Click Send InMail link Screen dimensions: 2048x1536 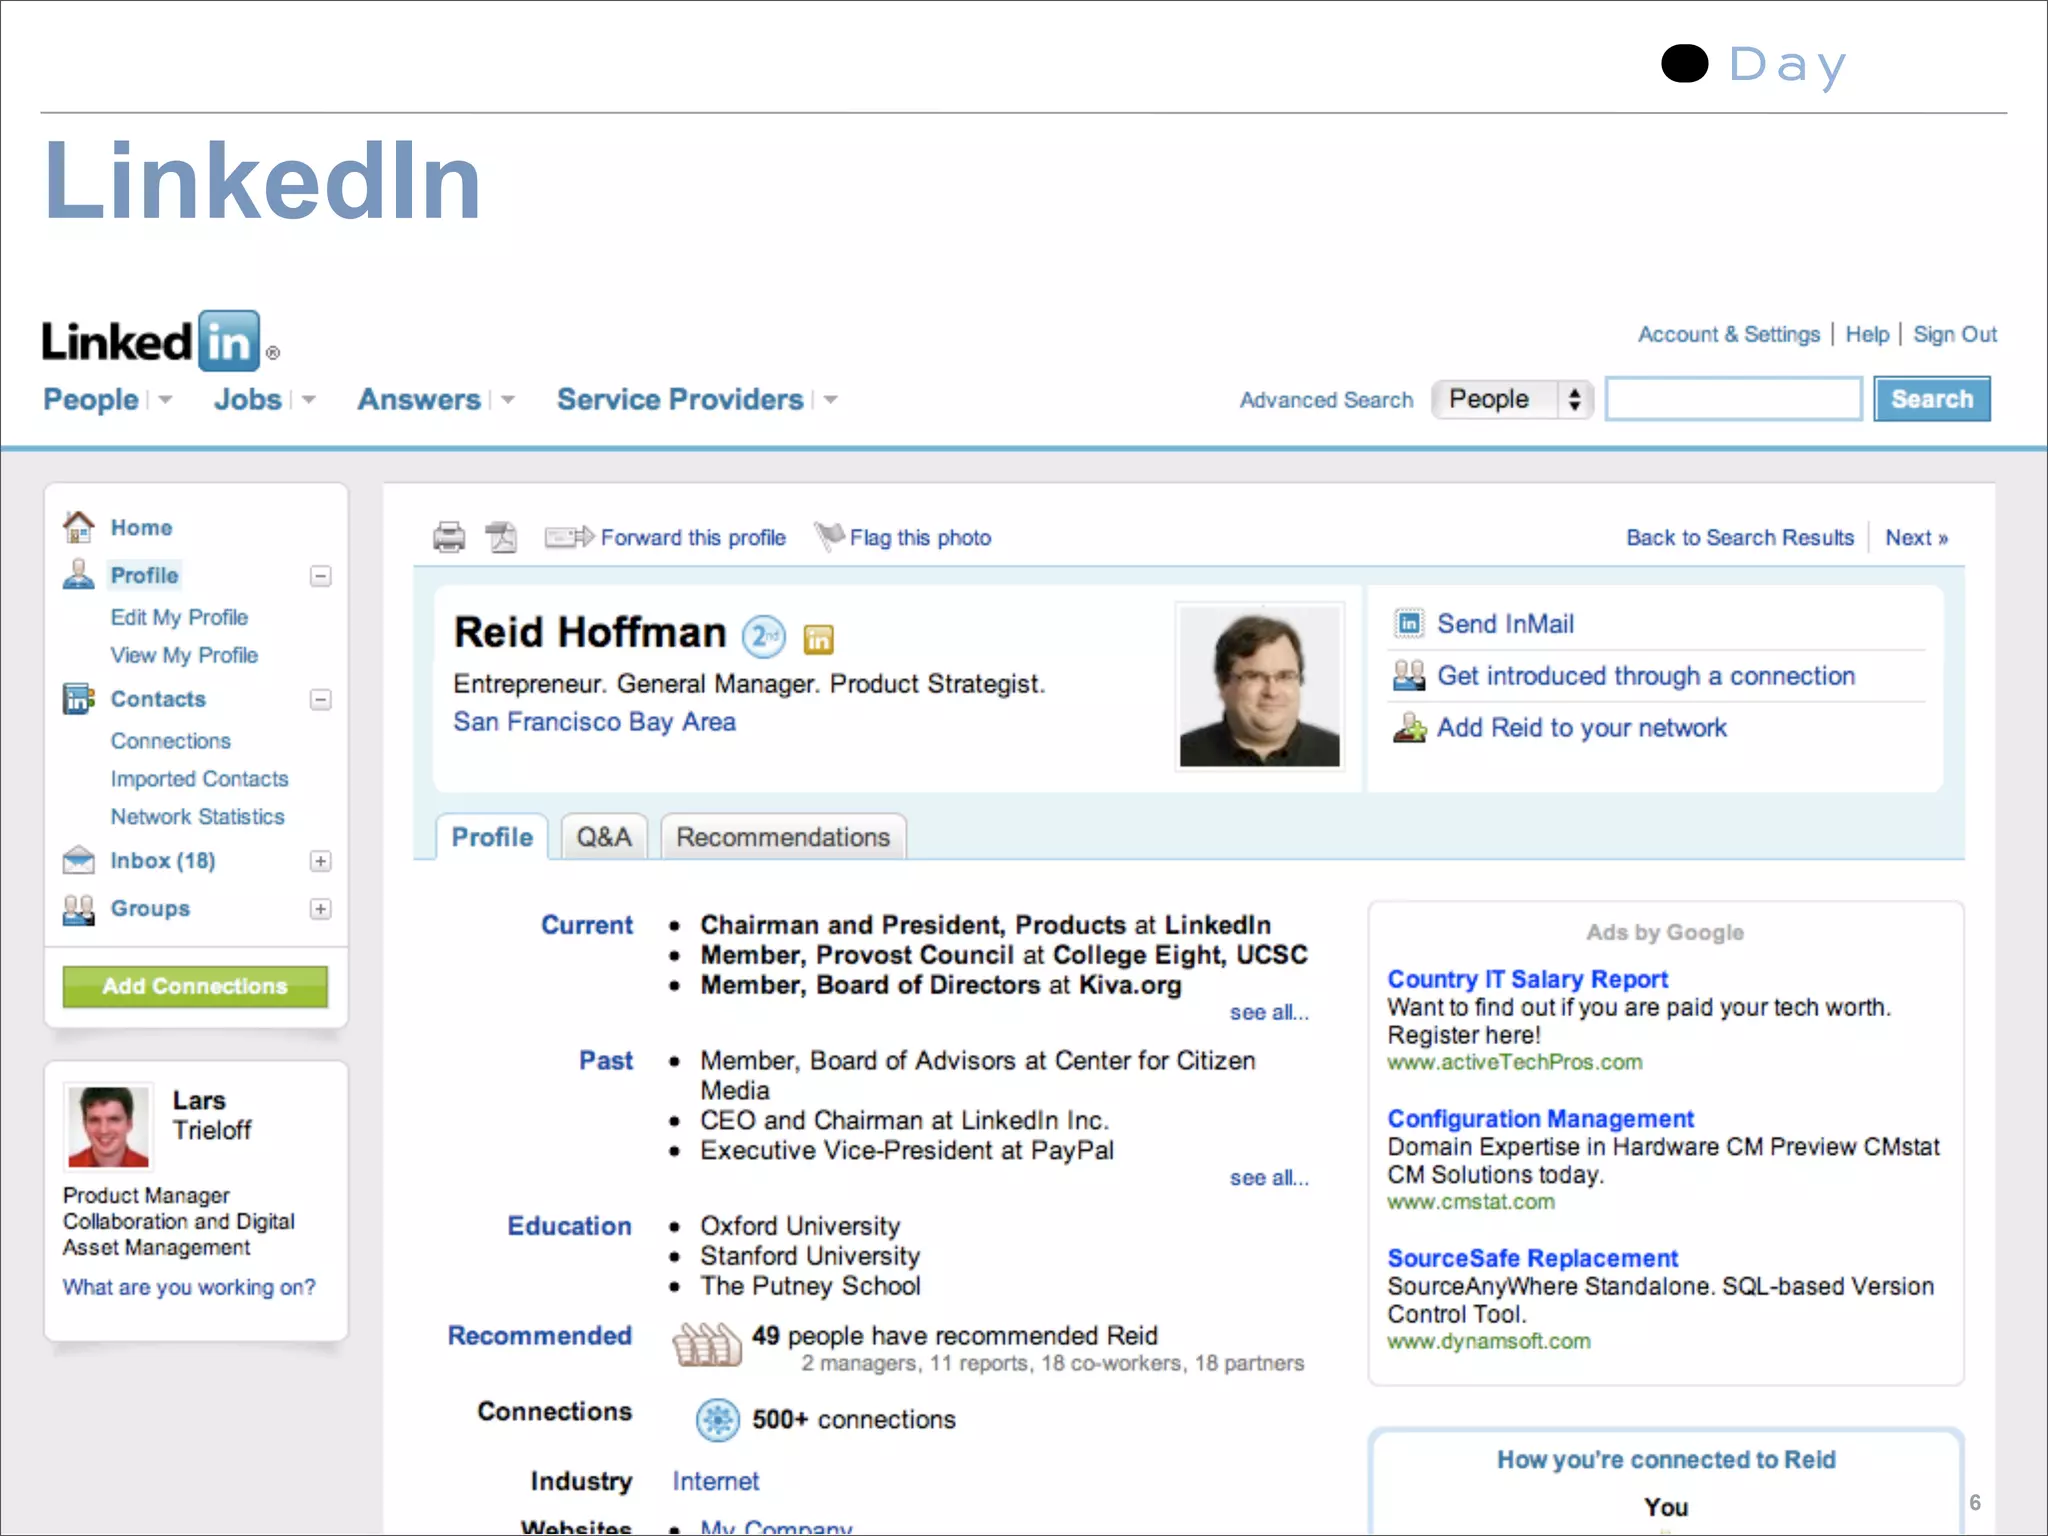point(1505,623)
